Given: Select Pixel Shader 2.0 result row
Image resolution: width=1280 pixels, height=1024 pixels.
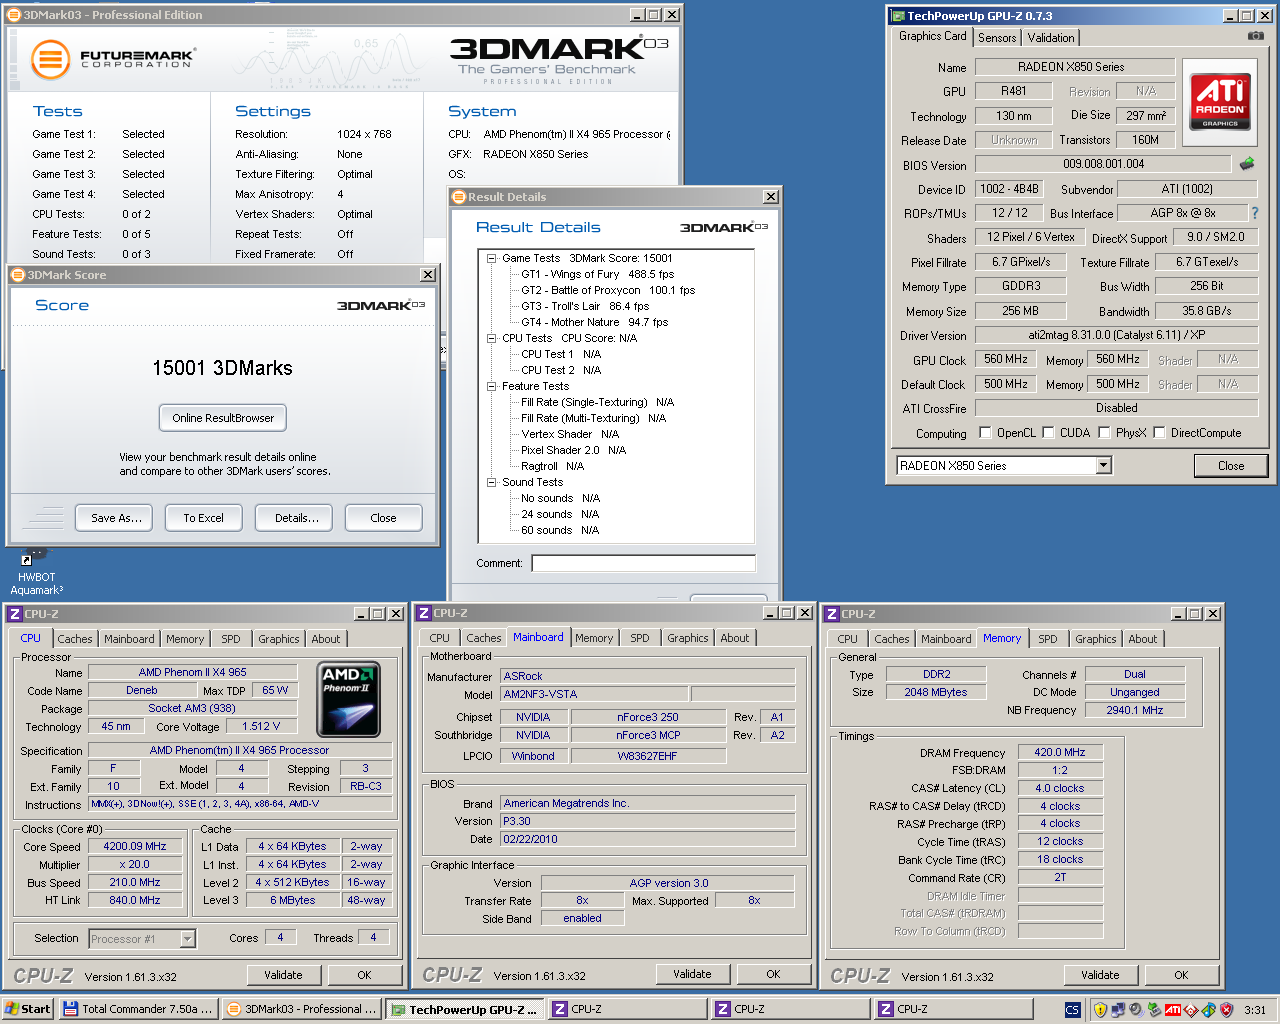Looking at the screenshot, I should pos(573,450).
